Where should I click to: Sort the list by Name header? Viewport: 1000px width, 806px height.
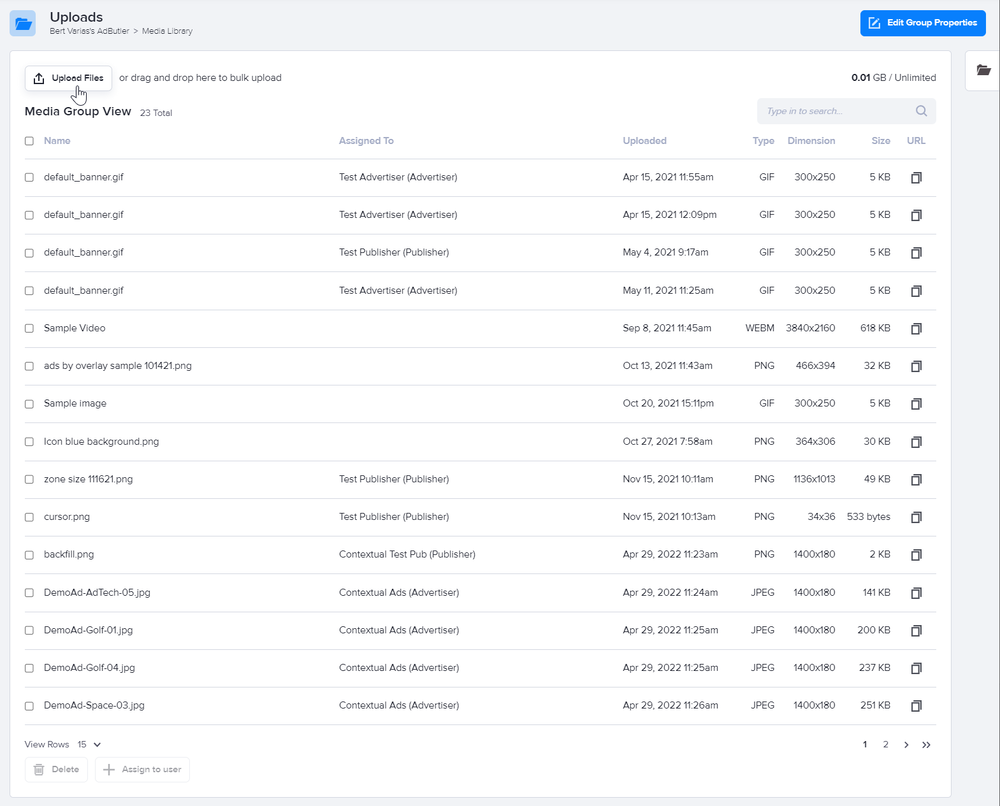tap(57, 141)
